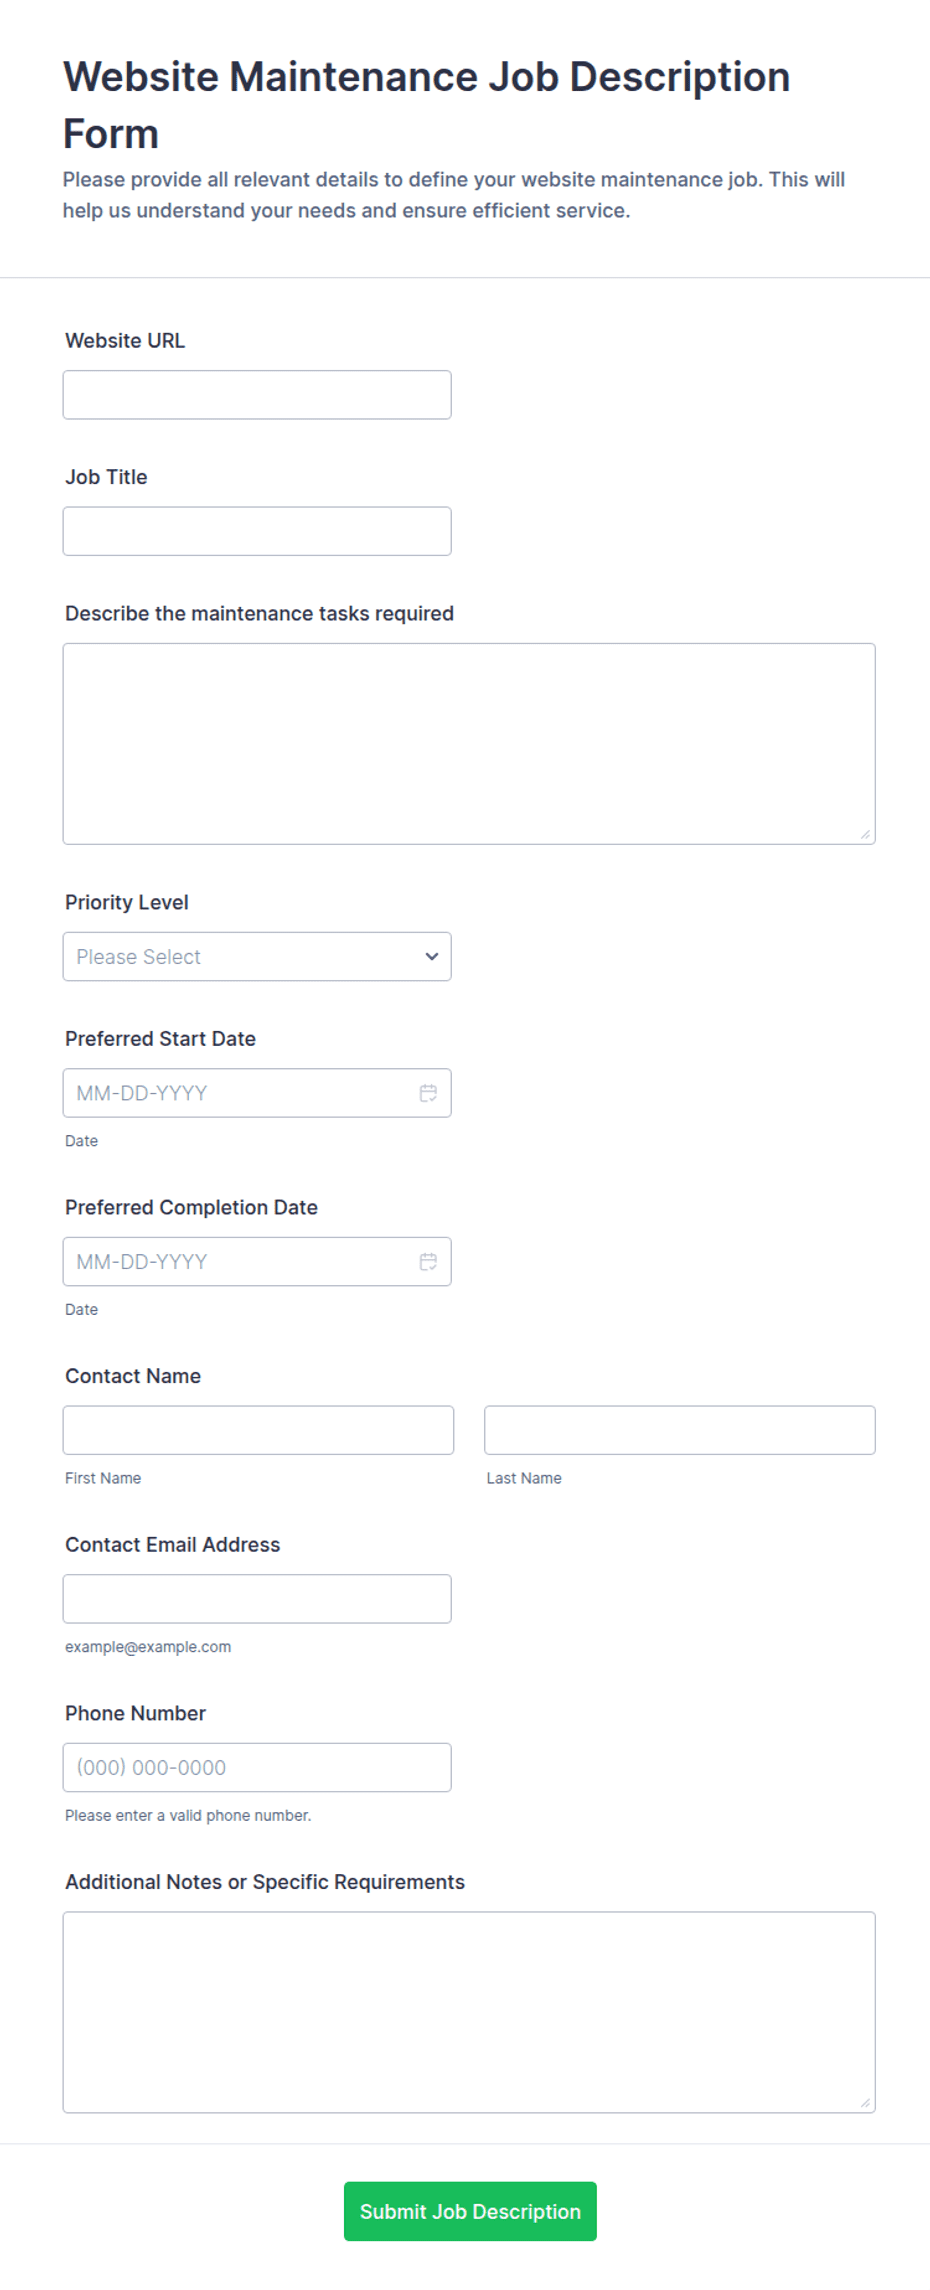Grab the maintenance tasks textarea resize handle
The image size is (930, 2290).
[865, 834]
